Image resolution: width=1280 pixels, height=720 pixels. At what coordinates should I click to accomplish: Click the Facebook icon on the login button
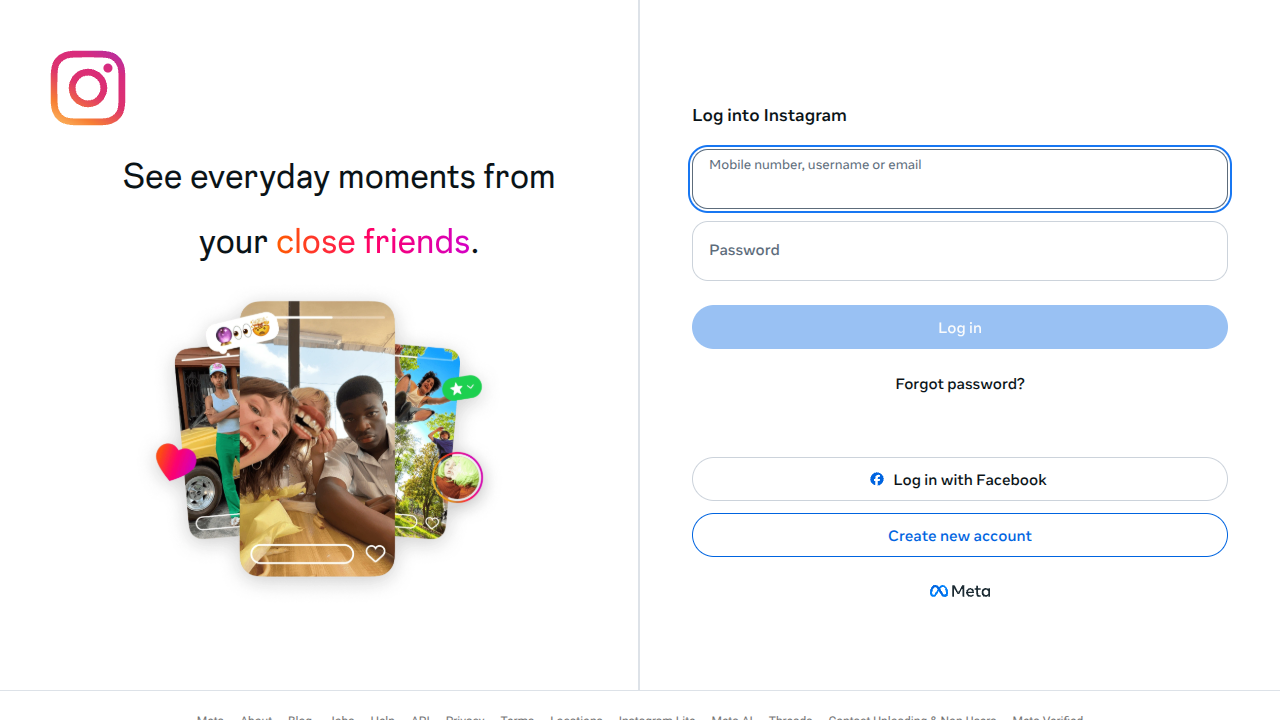click(876, 479)
